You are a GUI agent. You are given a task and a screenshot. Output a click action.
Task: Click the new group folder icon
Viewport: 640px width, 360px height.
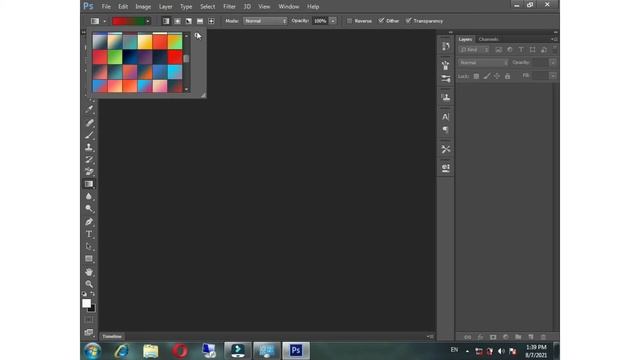(518, 337)
